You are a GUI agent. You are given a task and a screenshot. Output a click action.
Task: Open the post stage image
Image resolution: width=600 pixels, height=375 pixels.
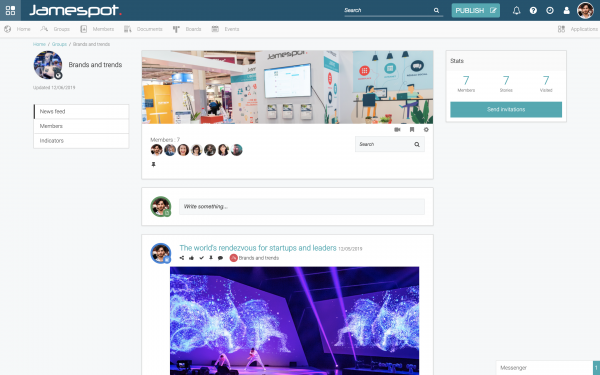[295, 321]
